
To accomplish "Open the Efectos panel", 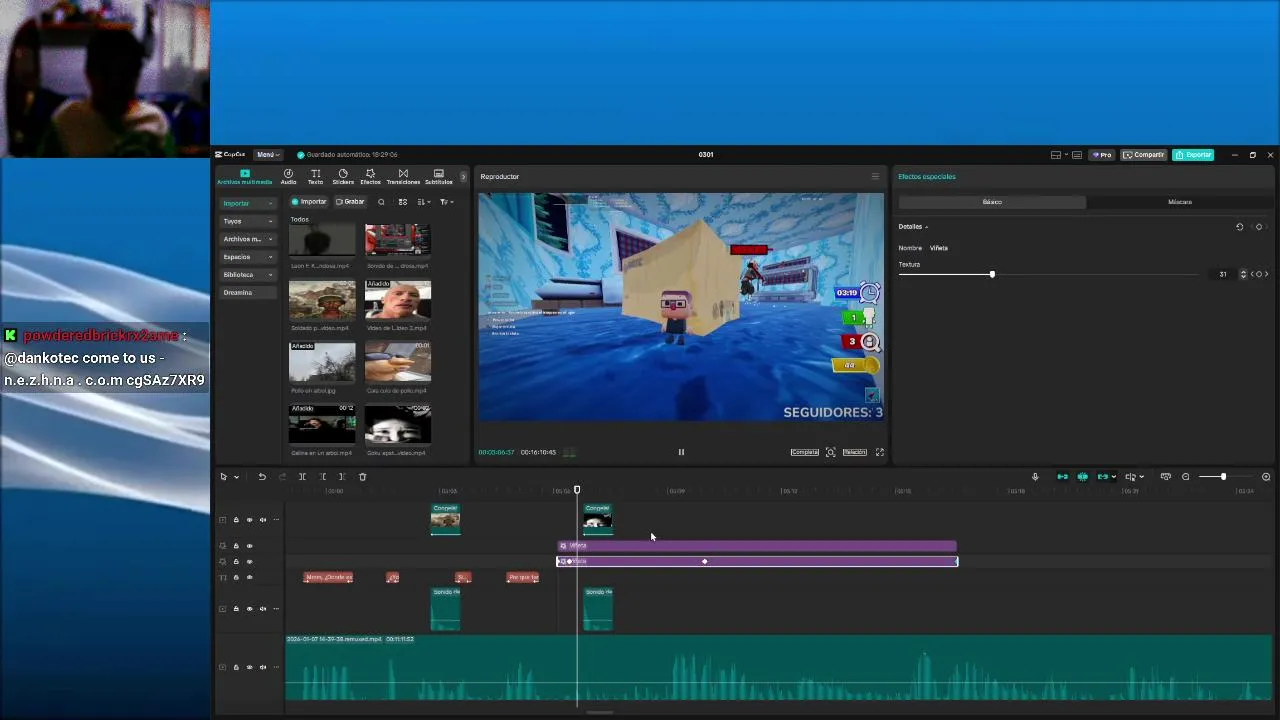I will coord(370,176).
